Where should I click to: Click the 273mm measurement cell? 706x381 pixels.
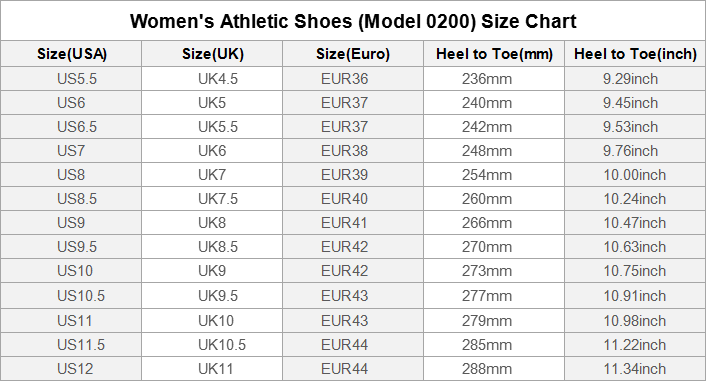[494, 271]
